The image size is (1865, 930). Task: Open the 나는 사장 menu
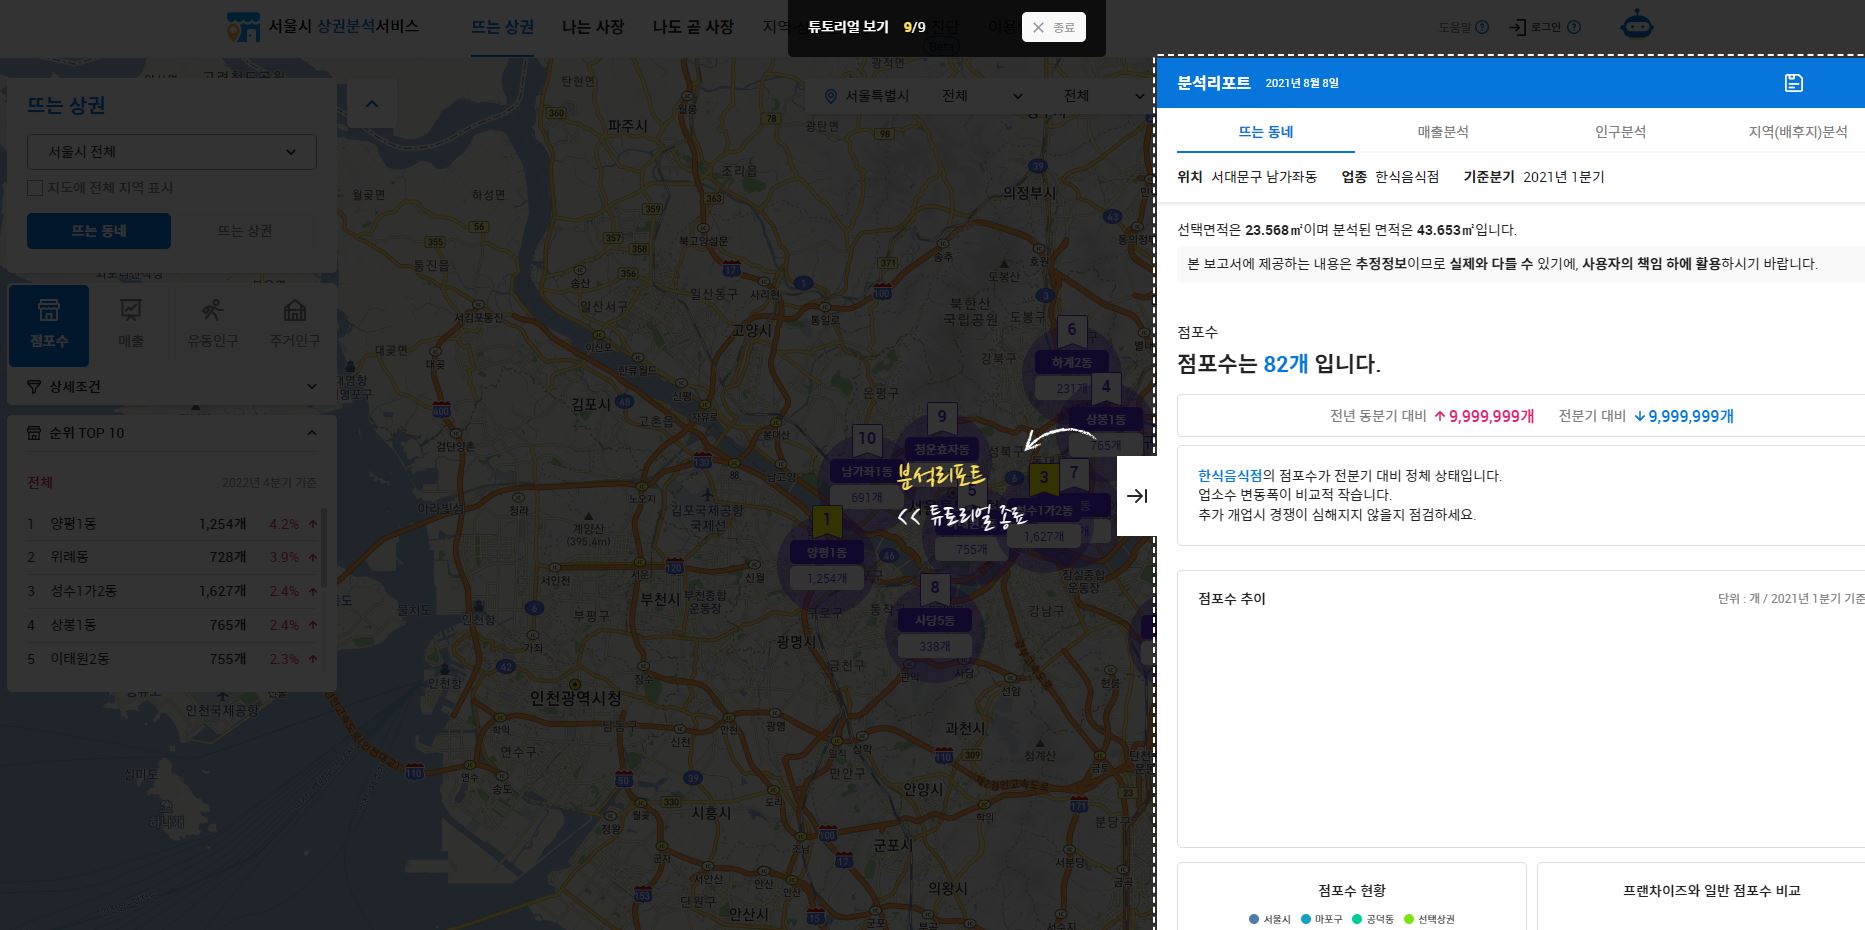(x=593, y=27)
